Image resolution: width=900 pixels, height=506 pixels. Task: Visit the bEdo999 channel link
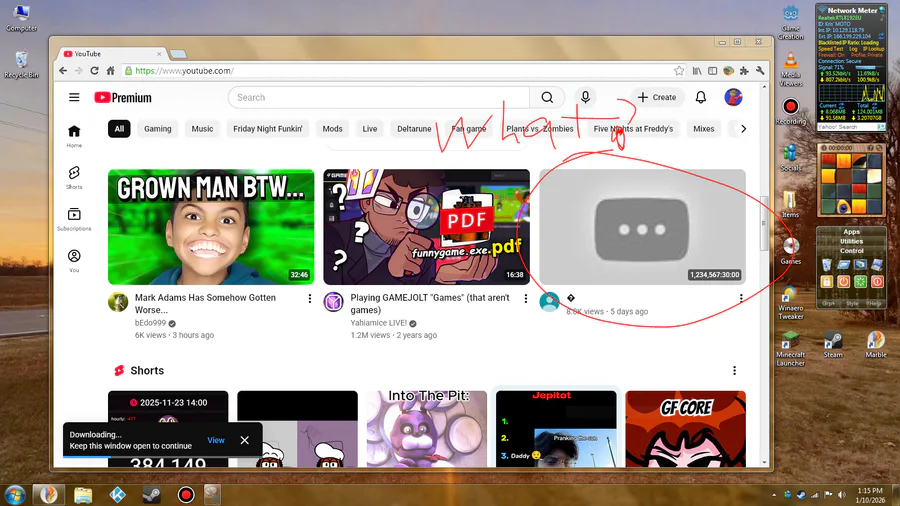(150, 323)
